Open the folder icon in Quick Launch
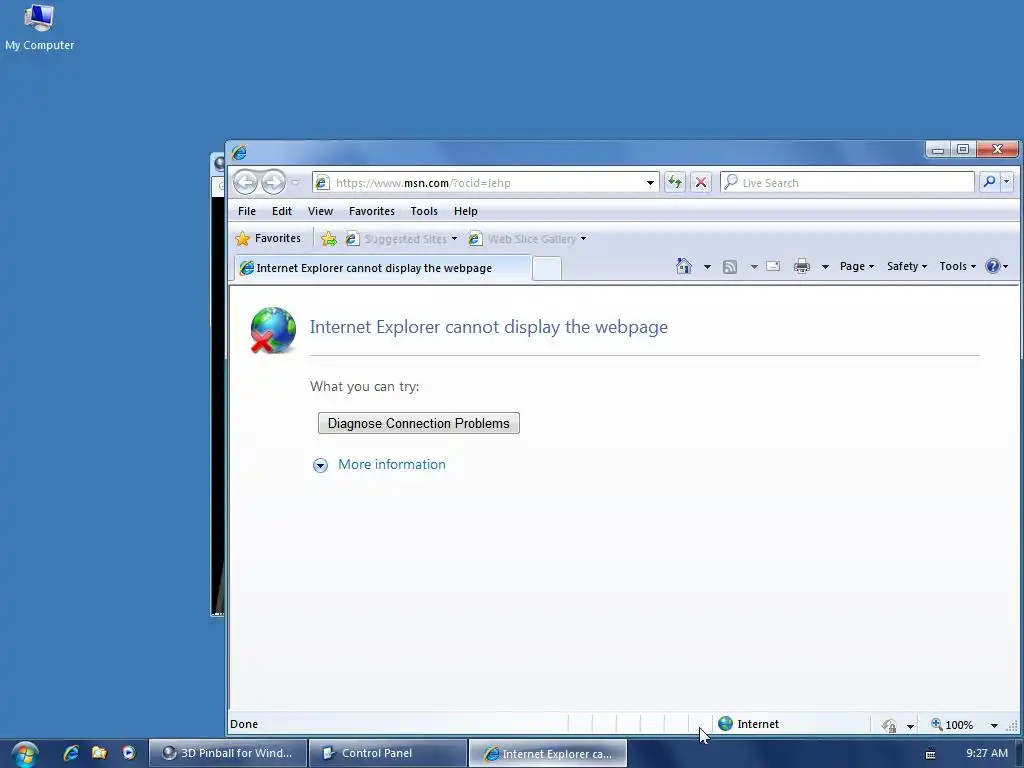 click(99, 753)
